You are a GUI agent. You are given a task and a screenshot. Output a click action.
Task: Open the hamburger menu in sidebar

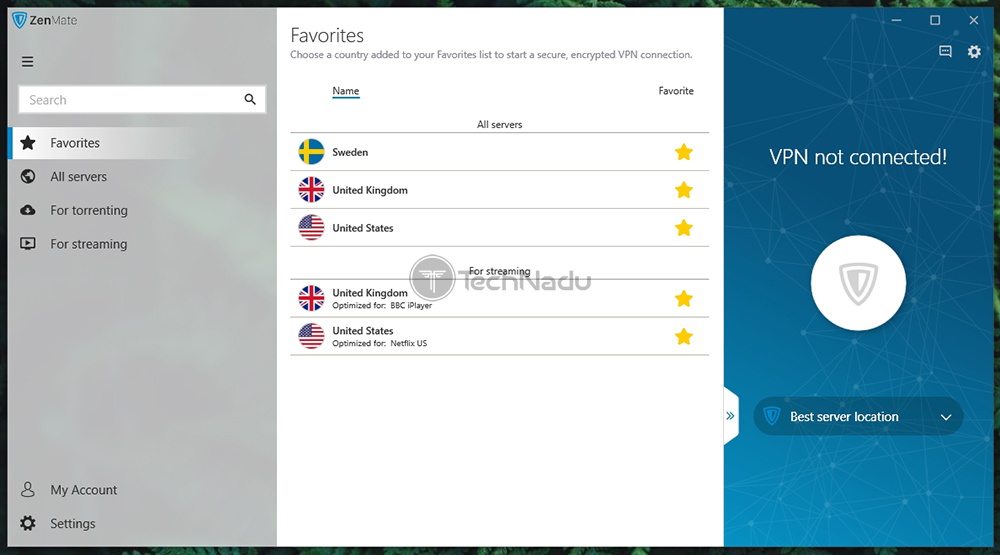(x=27, y=62)
